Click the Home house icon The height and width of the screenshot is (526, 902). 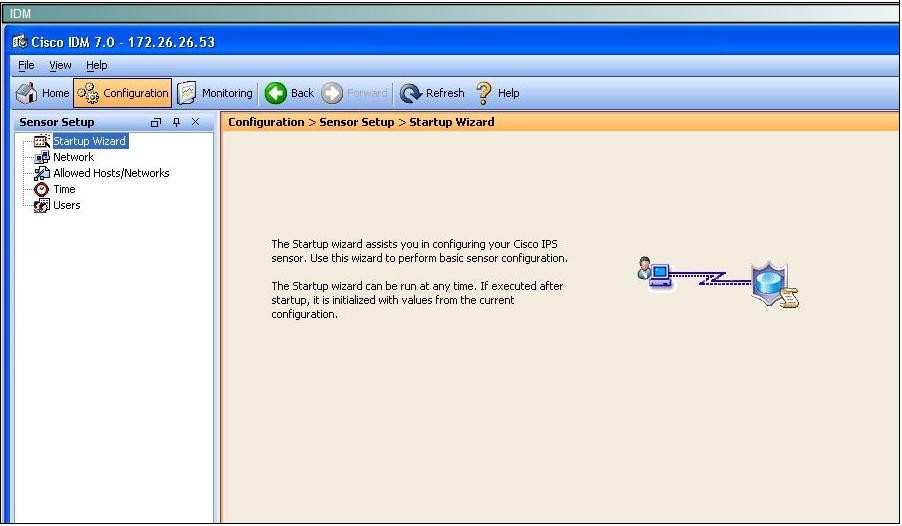point(26,93)
